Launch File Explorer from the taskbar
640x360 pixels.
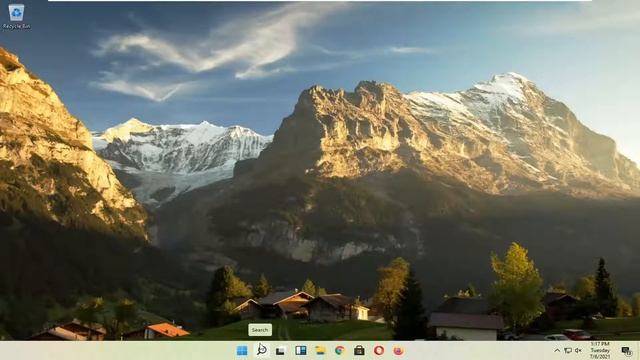coord(320,351)
